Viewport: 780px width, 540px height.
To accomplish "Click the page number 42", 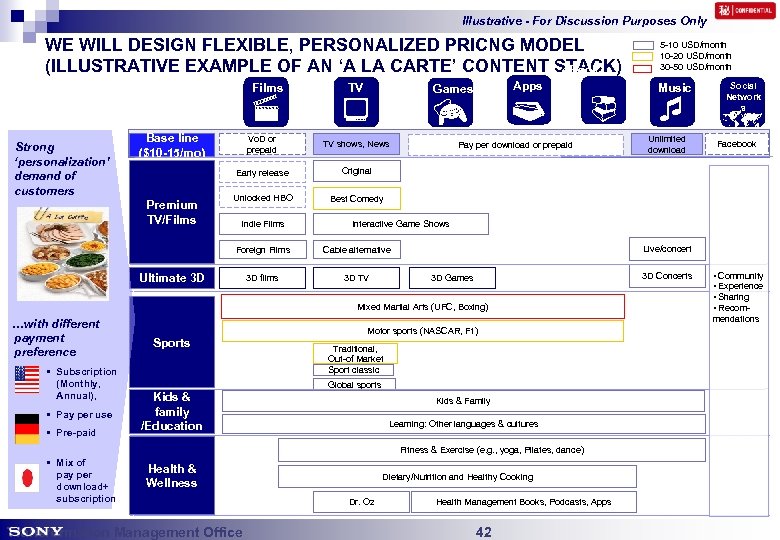I will pyautogui.click(x=484, y=532).
